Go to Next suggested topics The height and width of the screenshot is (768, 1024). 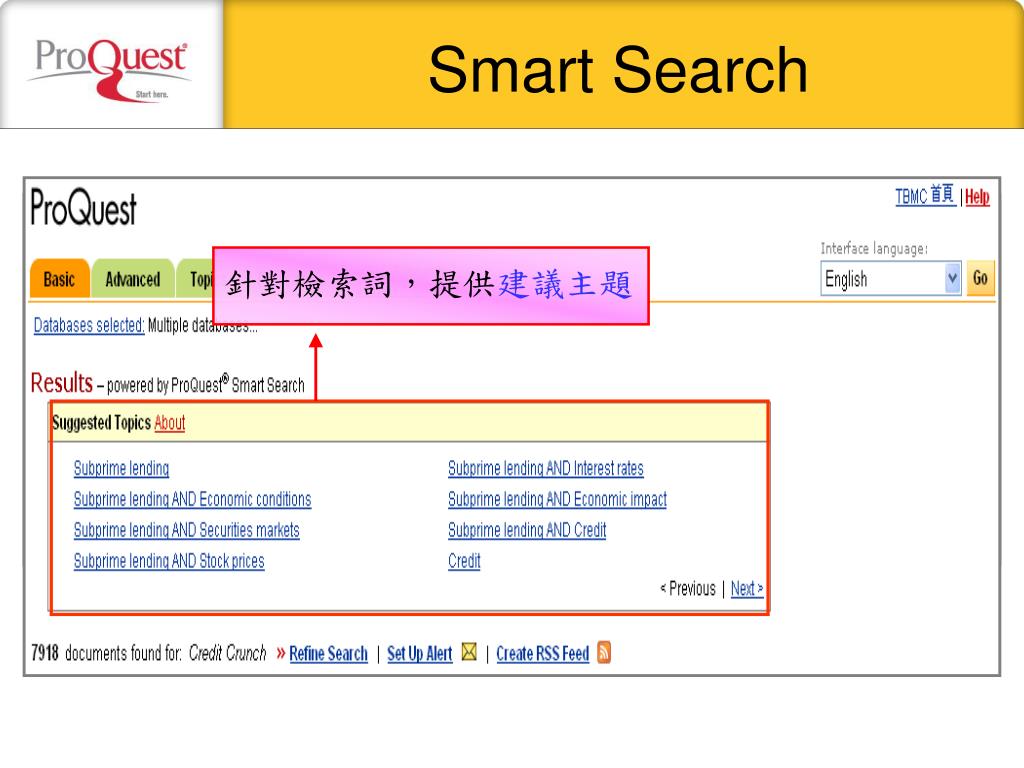747,588
